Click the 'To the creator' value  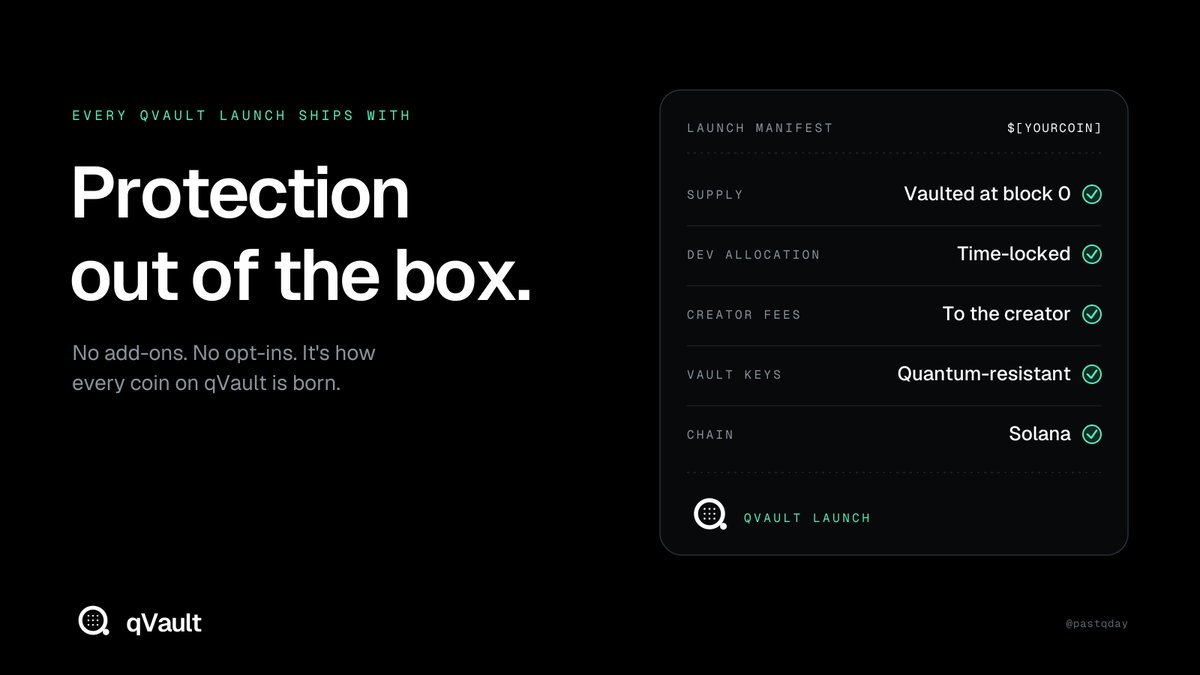[x=1007, y=314]
